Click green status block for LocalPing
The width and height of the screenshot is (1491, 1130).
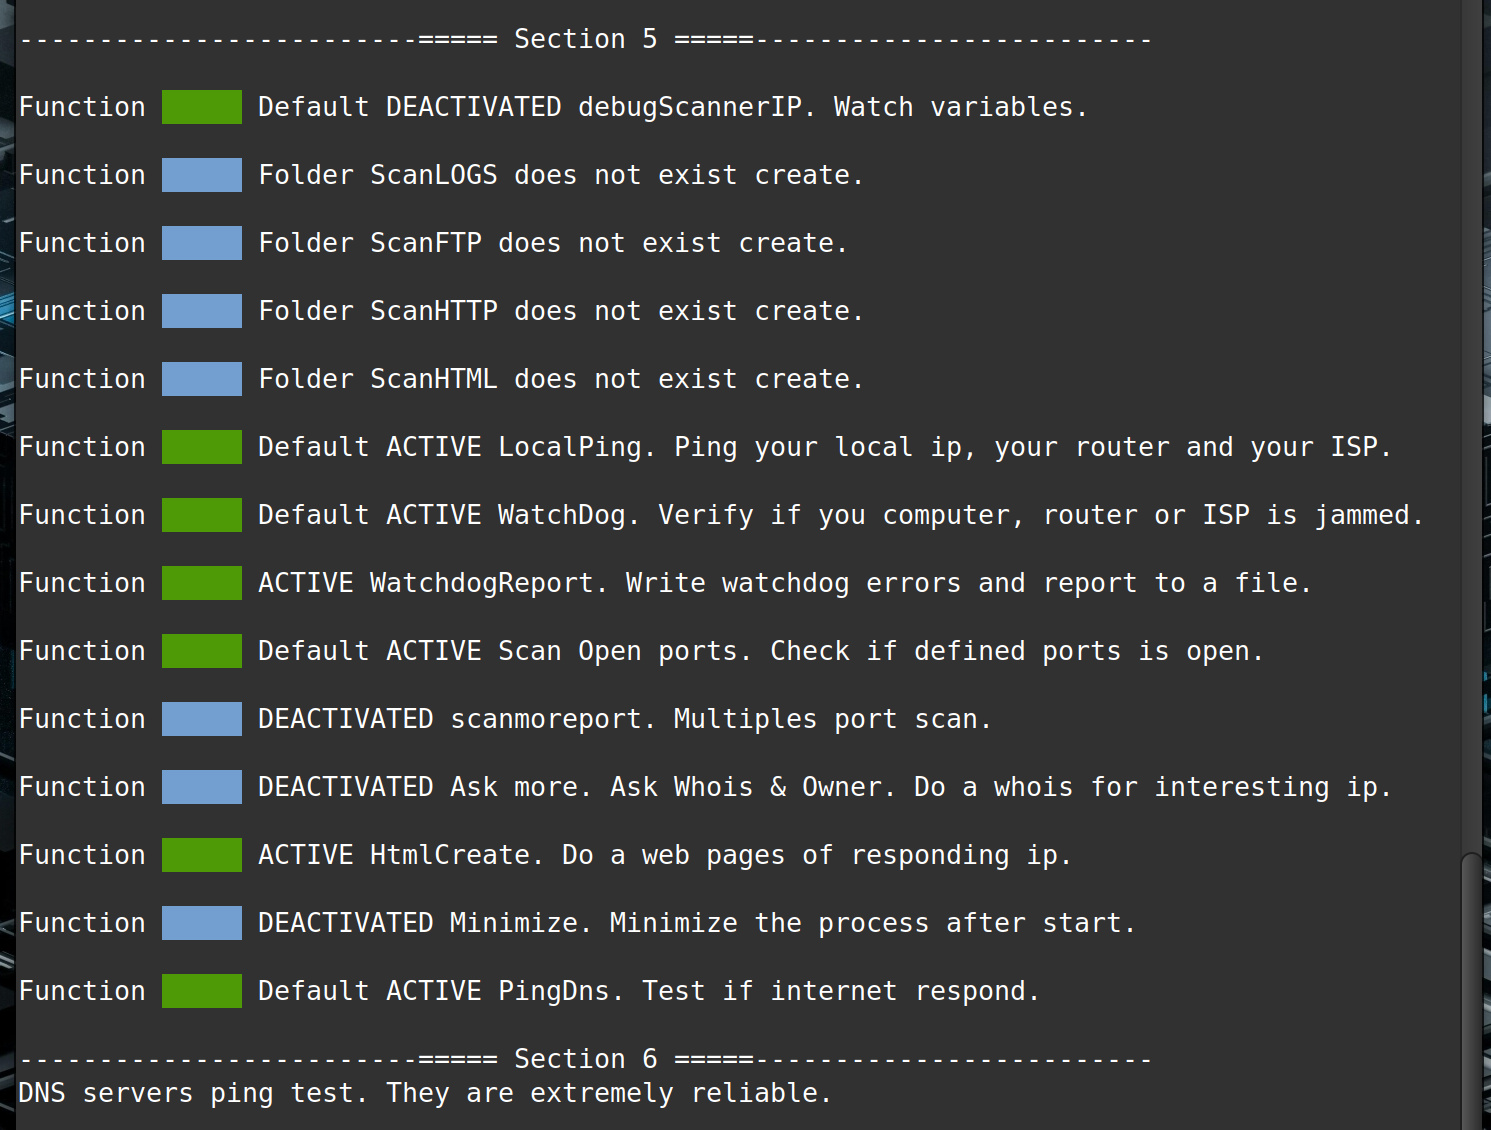202,447
